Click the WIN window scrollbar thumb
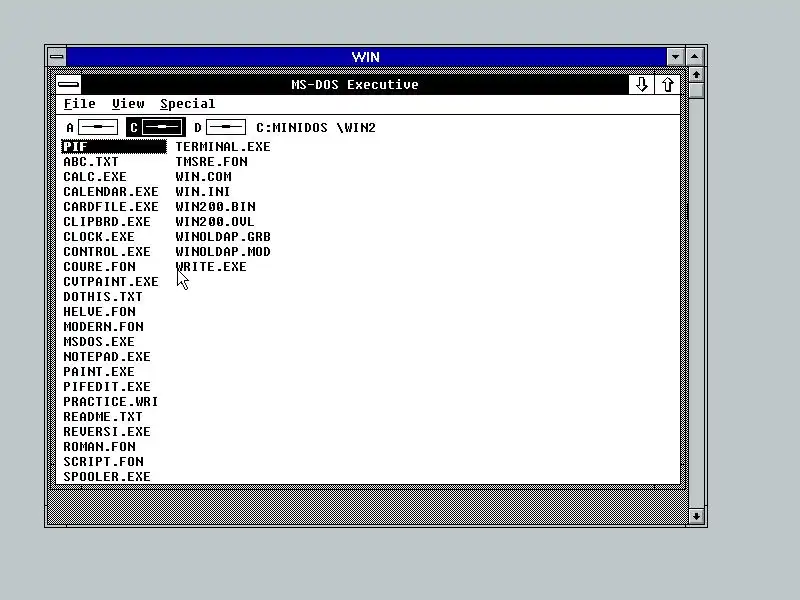Screen dimensions: 800x600 point(696,90)
